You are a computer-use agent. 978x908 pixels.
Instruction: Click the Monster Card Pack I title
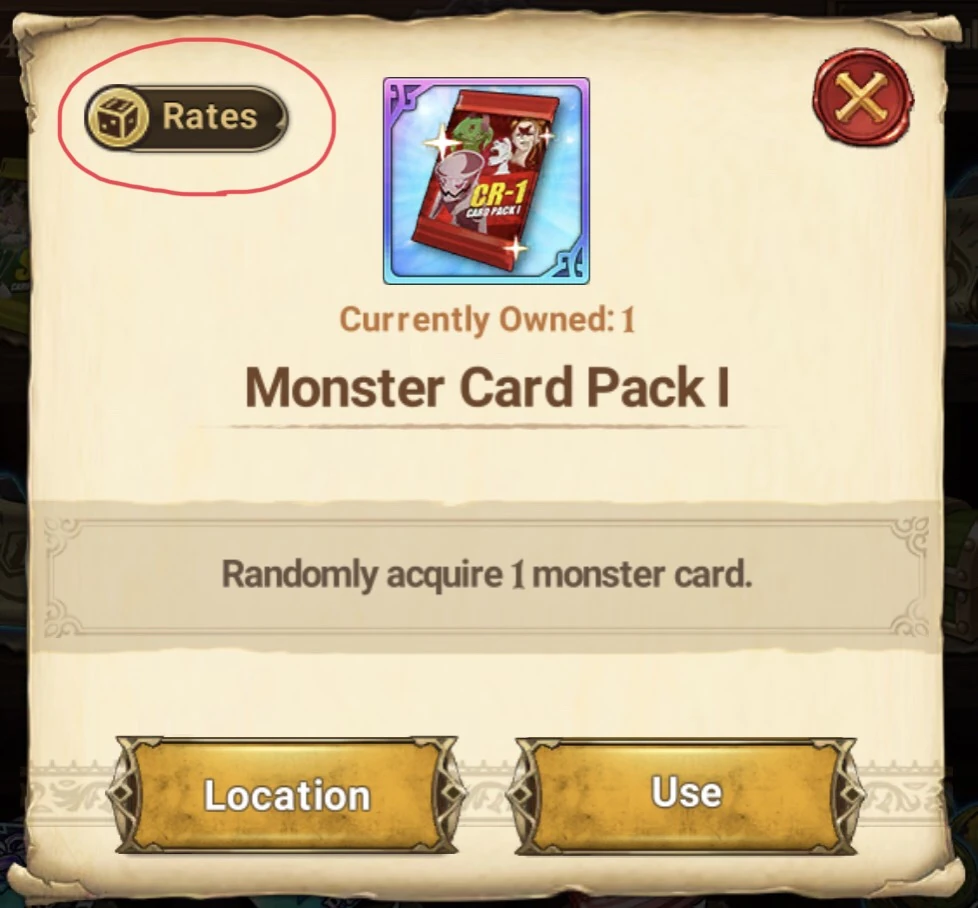487,388
